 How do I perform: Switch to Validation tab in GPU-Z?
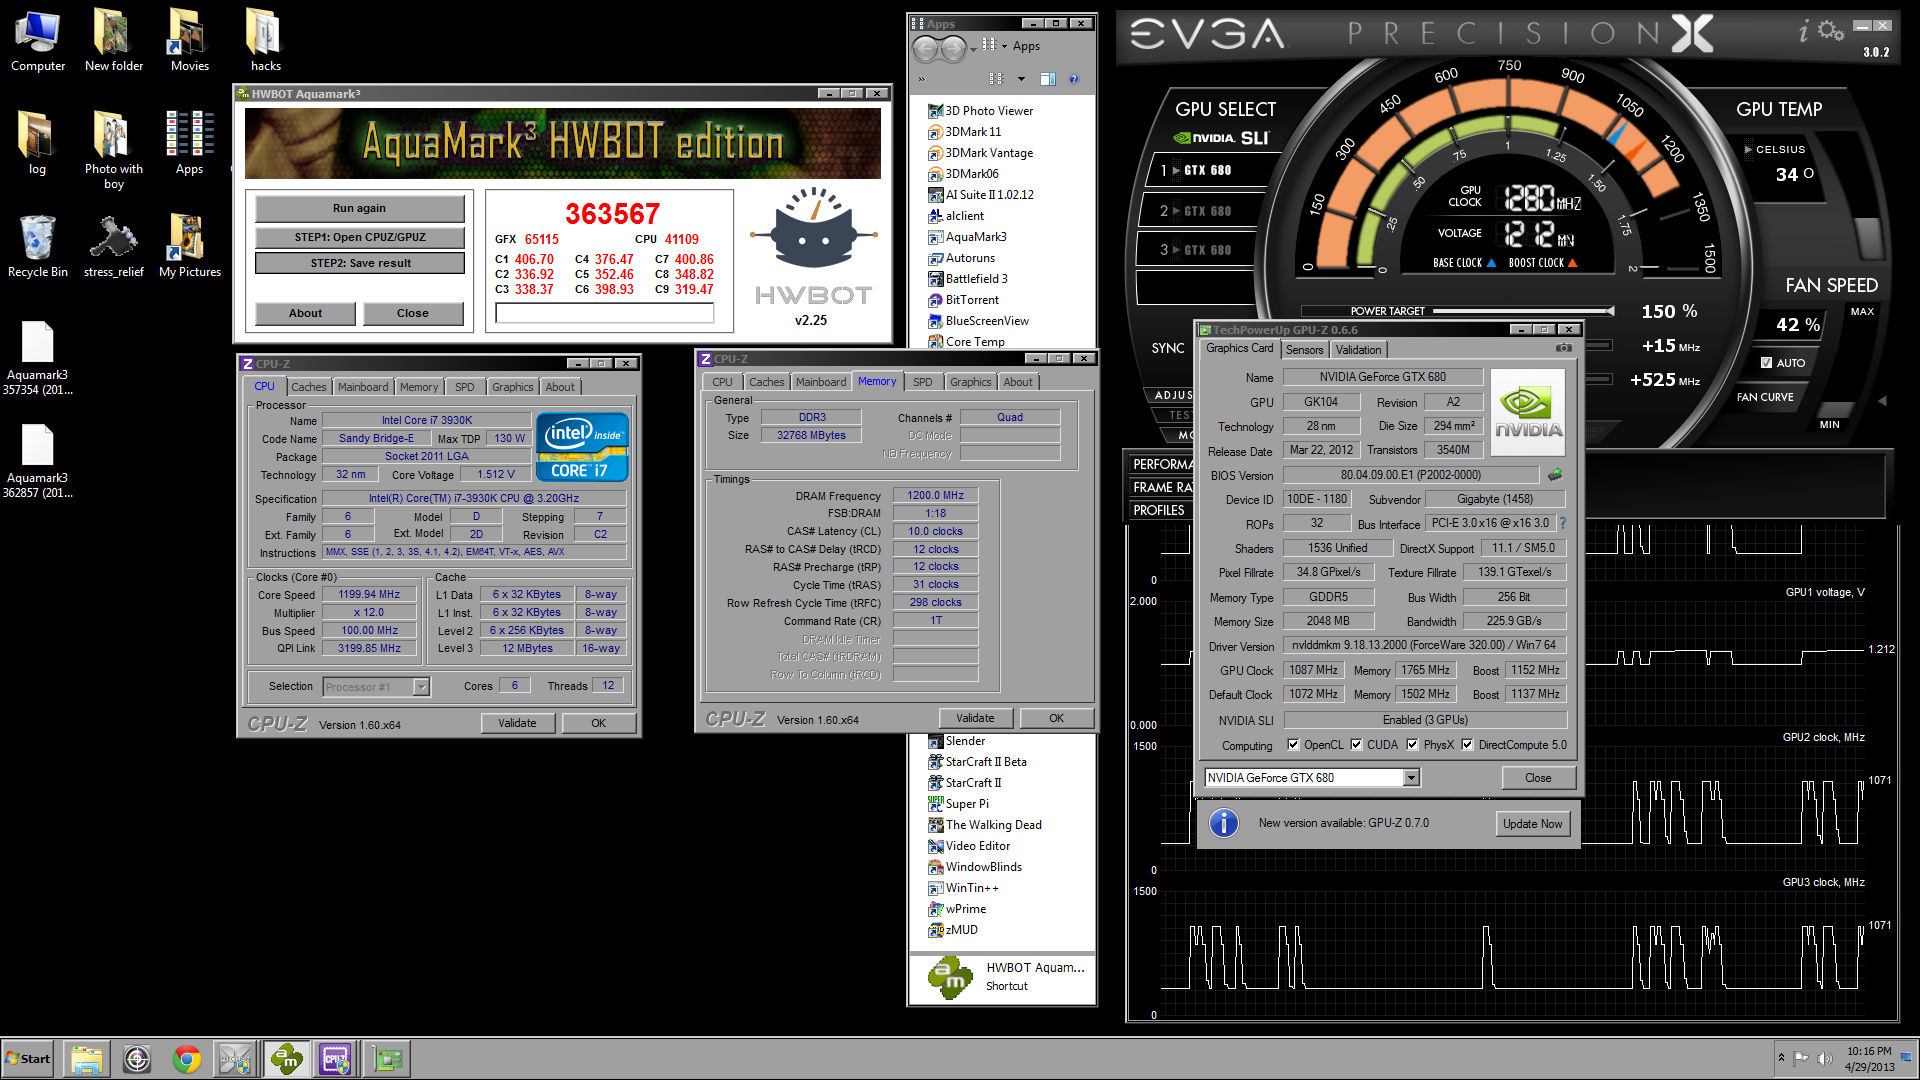point(1358,350)
